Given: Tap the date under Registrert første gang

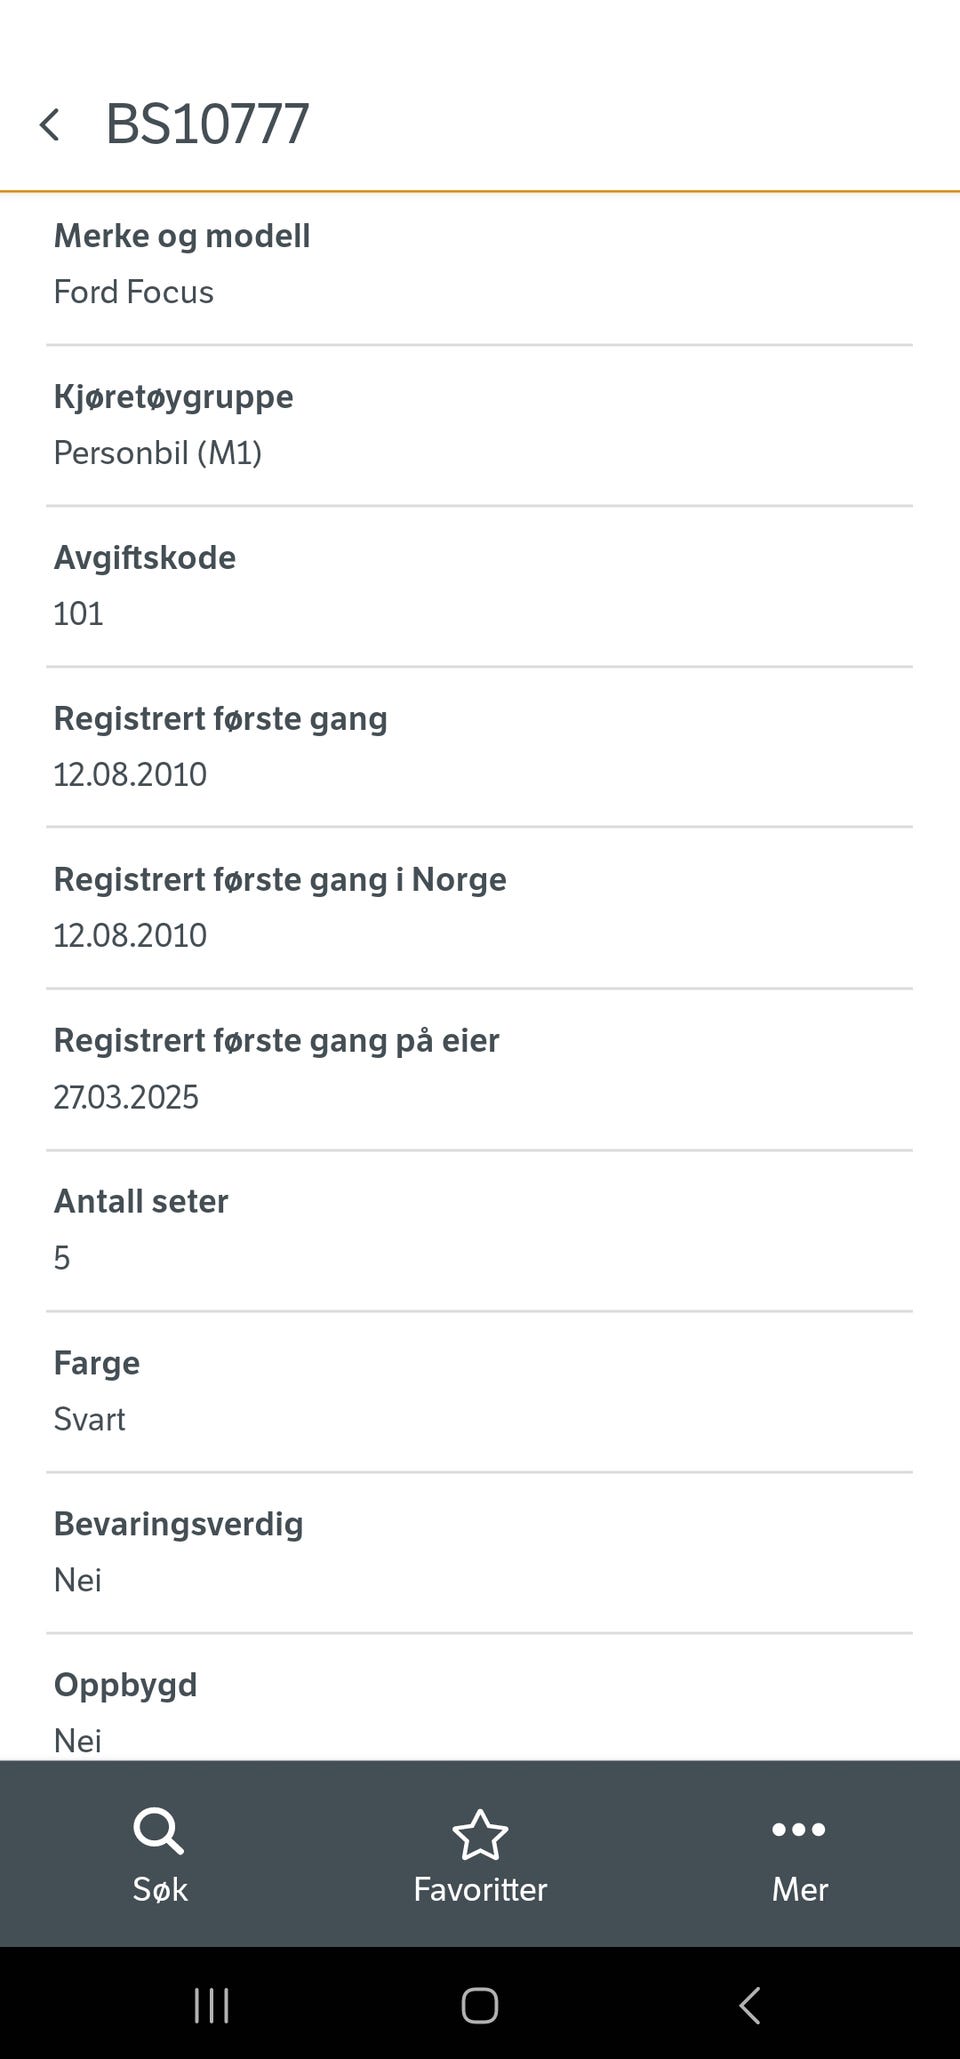Looking at the screenshot, I should point(130,775).
